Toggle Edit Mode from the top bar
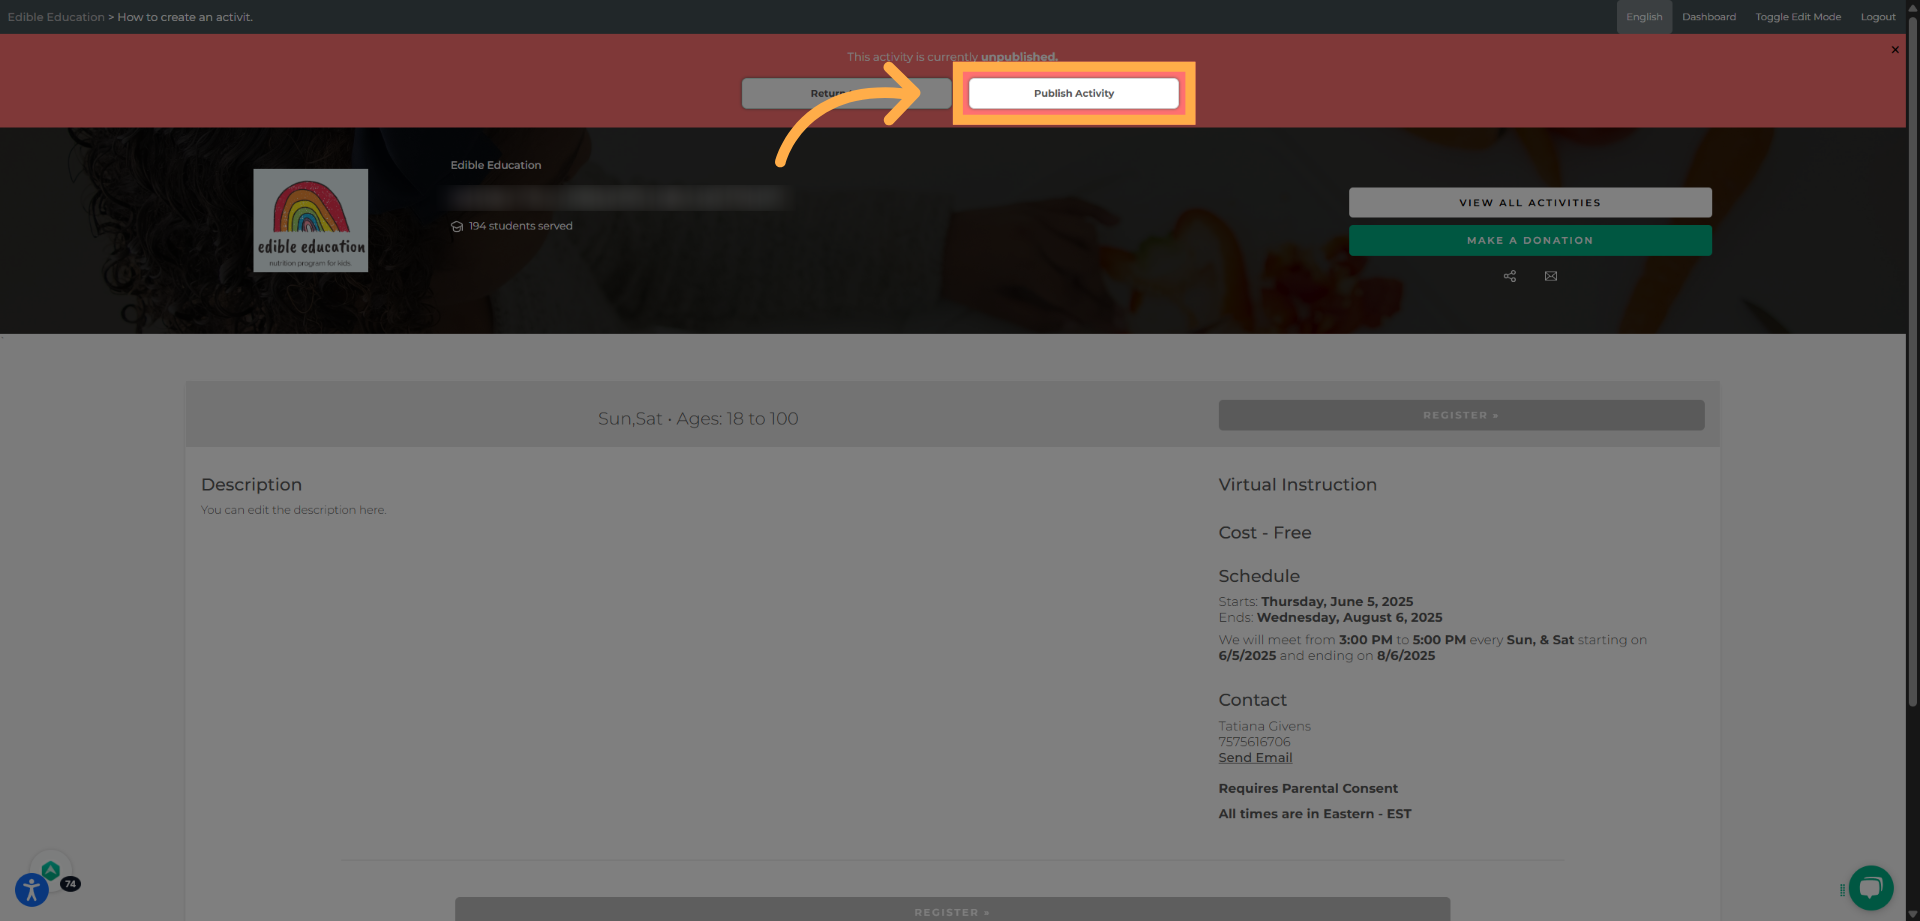The height and width of the screenshot is (921, 1920). (x=1797, y=16)
